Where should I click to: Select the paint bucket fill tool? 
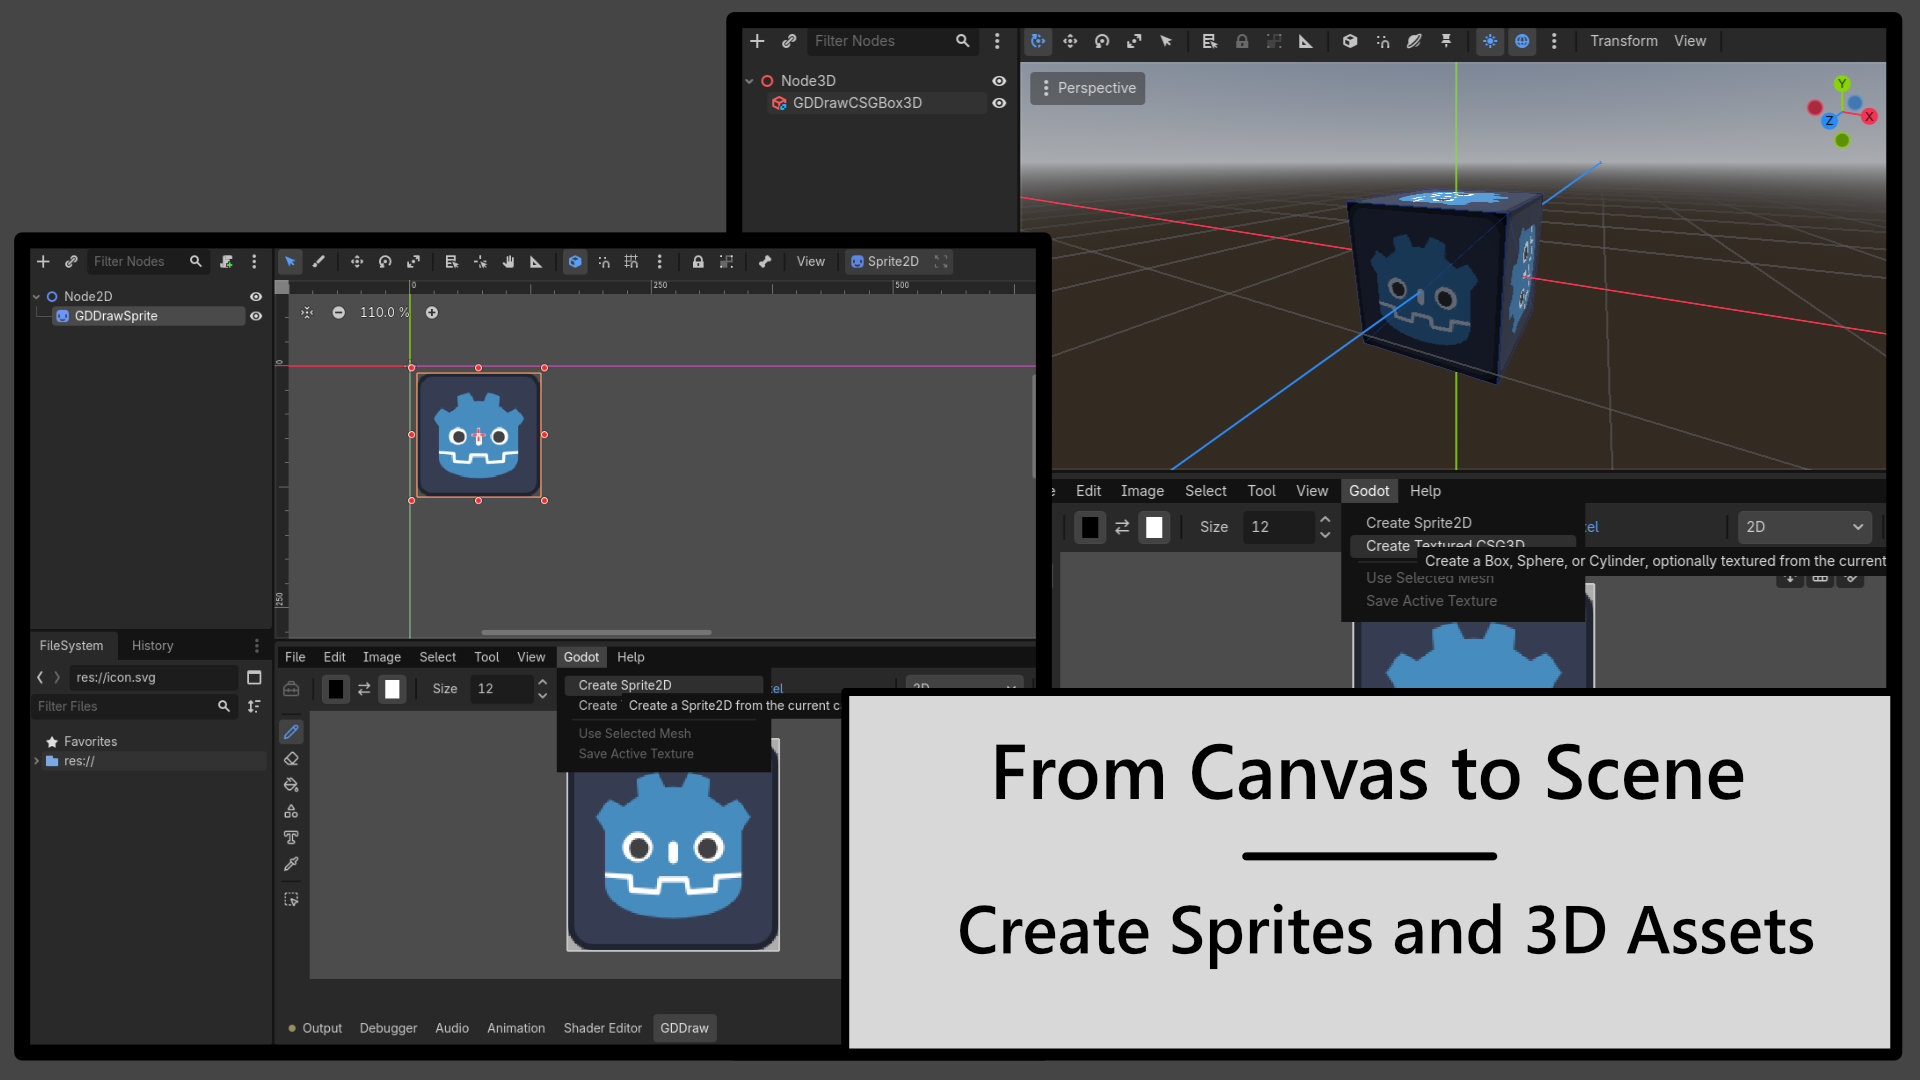(x=291, y=784)
